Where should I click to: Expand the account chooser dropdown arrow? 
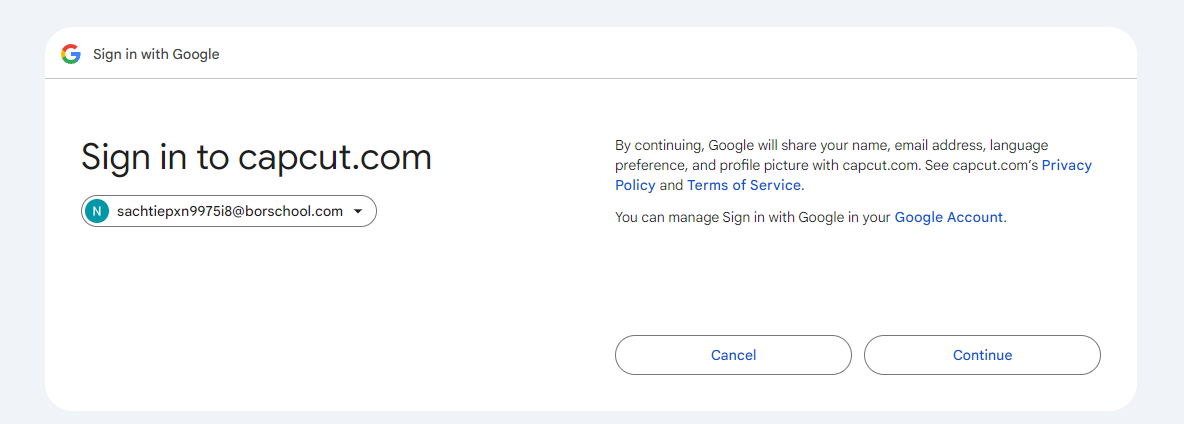point(358,211)
